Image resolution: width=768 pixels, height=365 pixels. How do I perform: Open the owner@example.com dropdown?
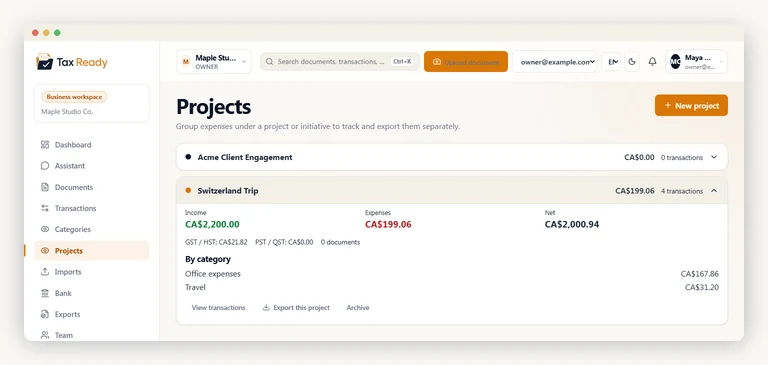[x=554, y=62]
